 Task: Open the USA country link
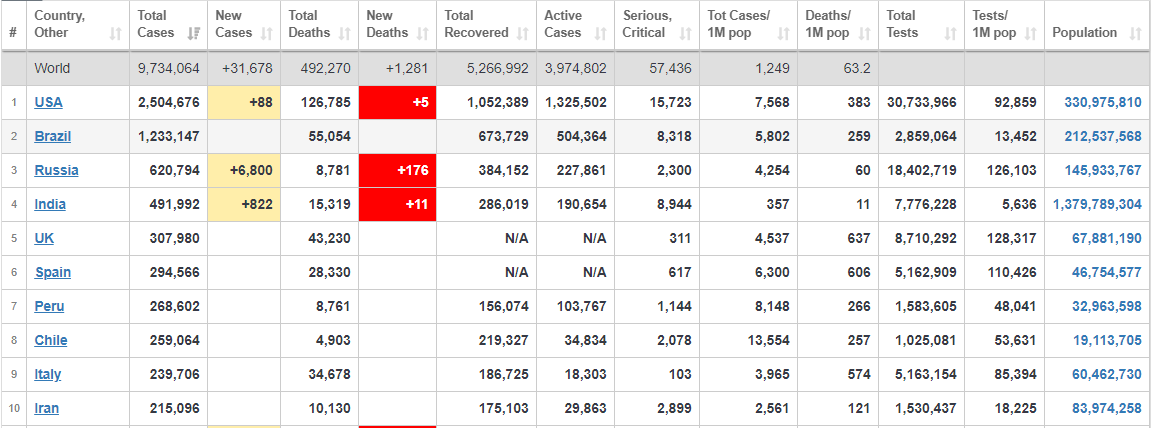click(x=48, y=103)
